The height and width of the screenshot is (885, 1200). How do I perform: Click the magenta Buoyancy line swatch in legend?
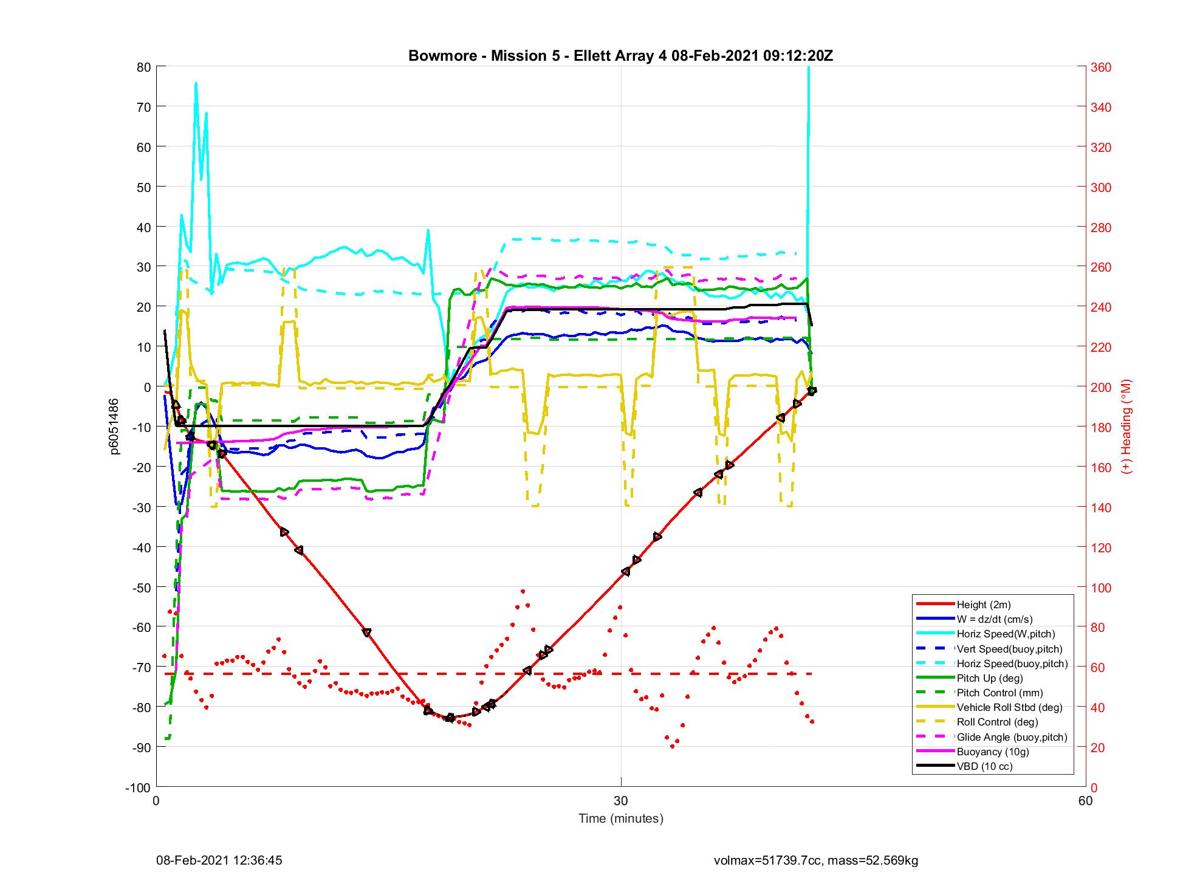click(934, 751)
